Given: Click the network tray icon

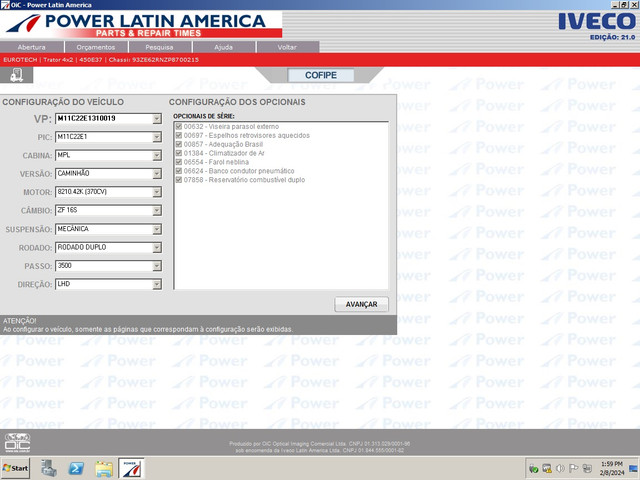Looking at the screenshot, I should 587,468.
